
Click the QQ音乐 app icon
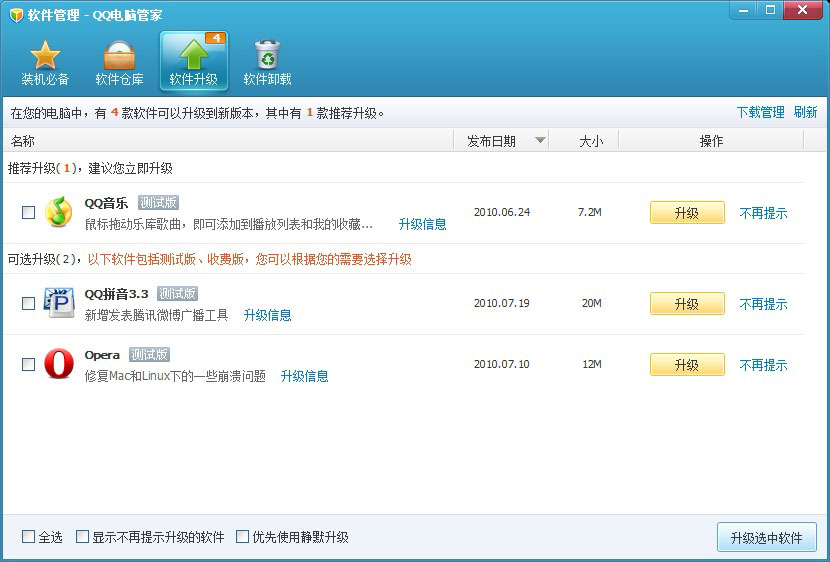58,212
